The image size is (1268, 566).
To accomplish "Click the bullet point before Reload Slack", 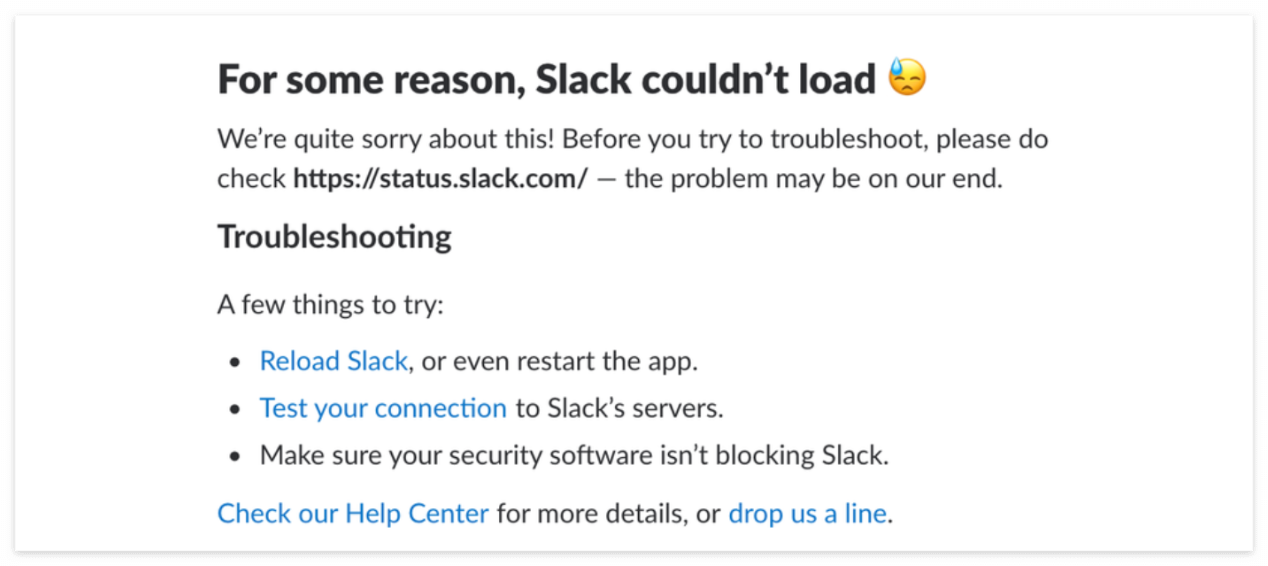I will coord(235,362).
